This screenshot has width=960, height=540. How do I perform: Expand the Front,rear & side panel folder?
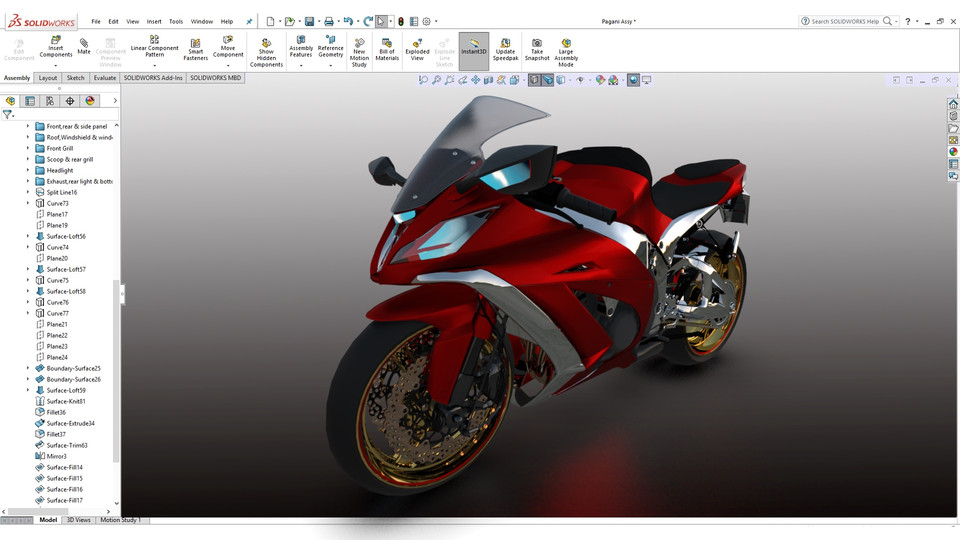coord(28,126)
